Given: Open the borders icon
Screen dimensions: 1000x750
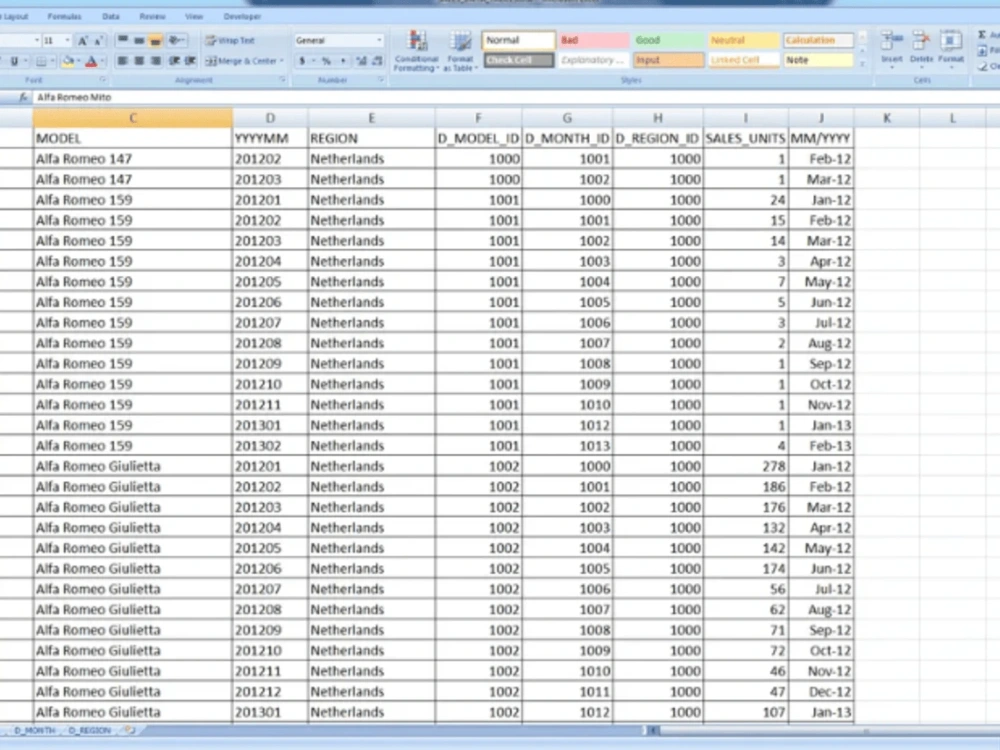Looking at the screenshot, I should (x=41, y=61).
